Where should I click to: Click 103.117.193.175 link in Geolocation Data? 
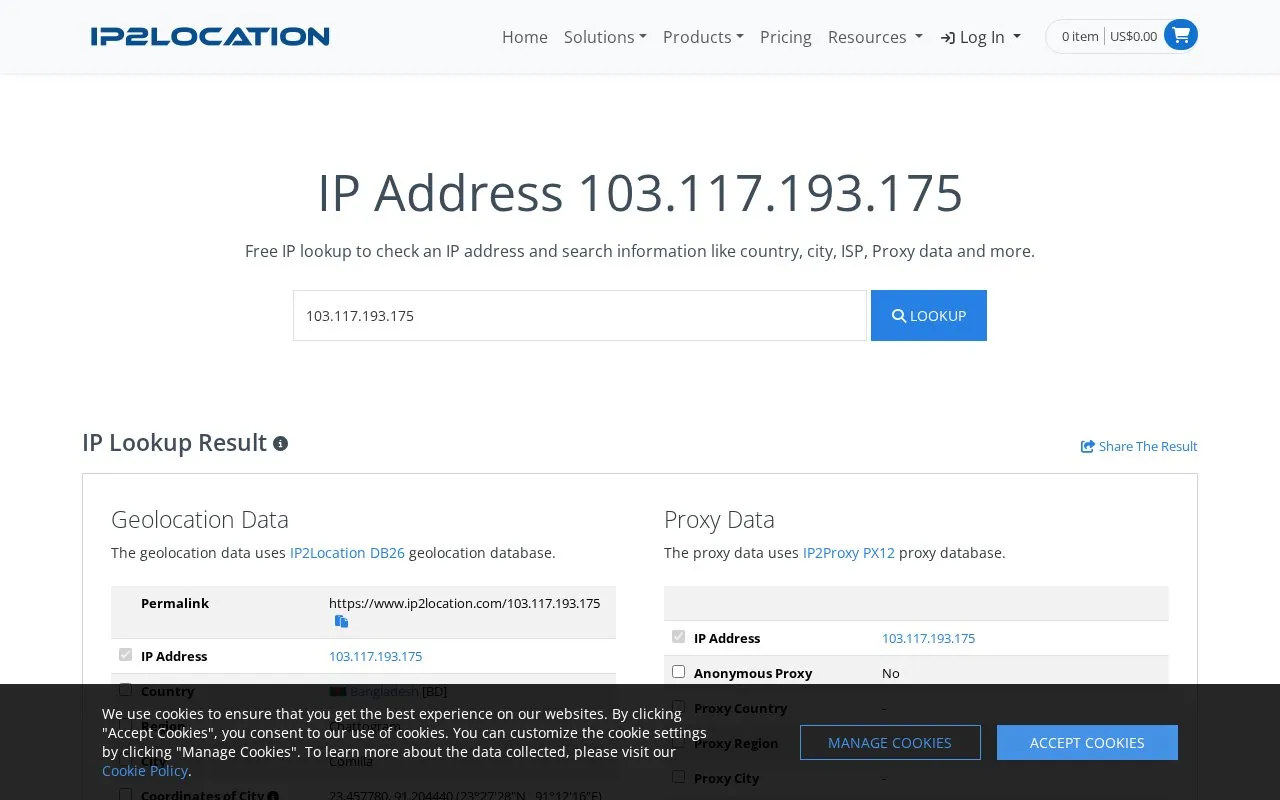point(375,656)
